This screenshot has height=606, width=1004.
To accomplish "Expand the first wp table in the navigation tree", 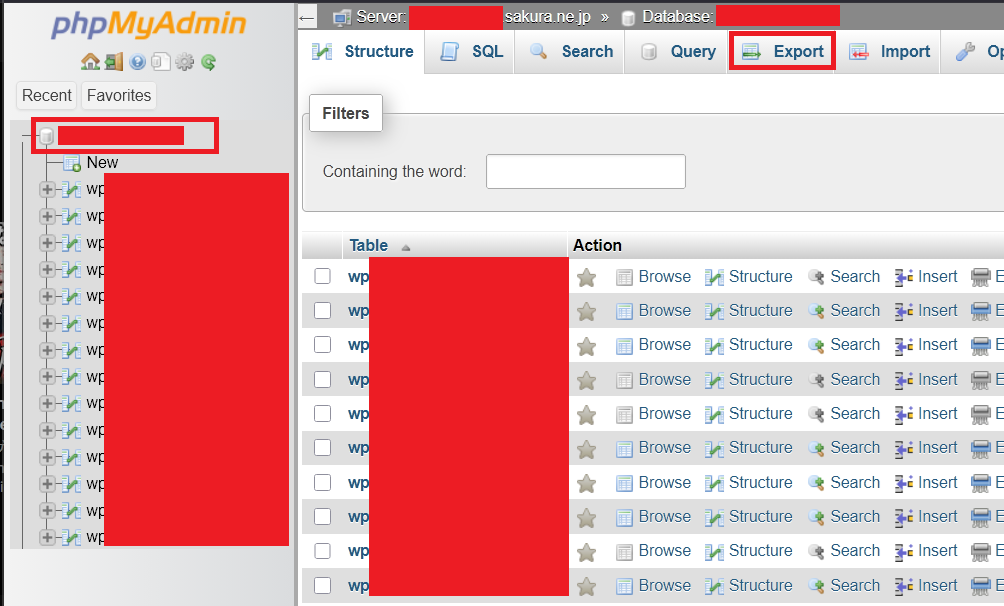I will pos(47,189).
